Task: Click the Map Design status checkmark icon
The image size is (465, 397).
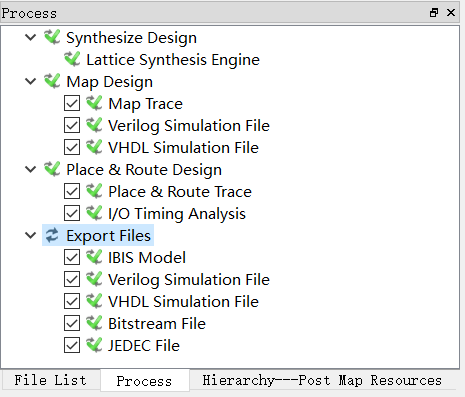Action: 52,81
